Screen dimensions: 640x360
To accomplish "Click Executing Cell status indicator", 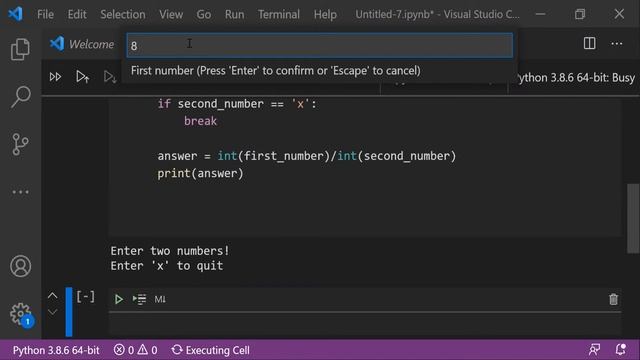I will coord(211,350).
